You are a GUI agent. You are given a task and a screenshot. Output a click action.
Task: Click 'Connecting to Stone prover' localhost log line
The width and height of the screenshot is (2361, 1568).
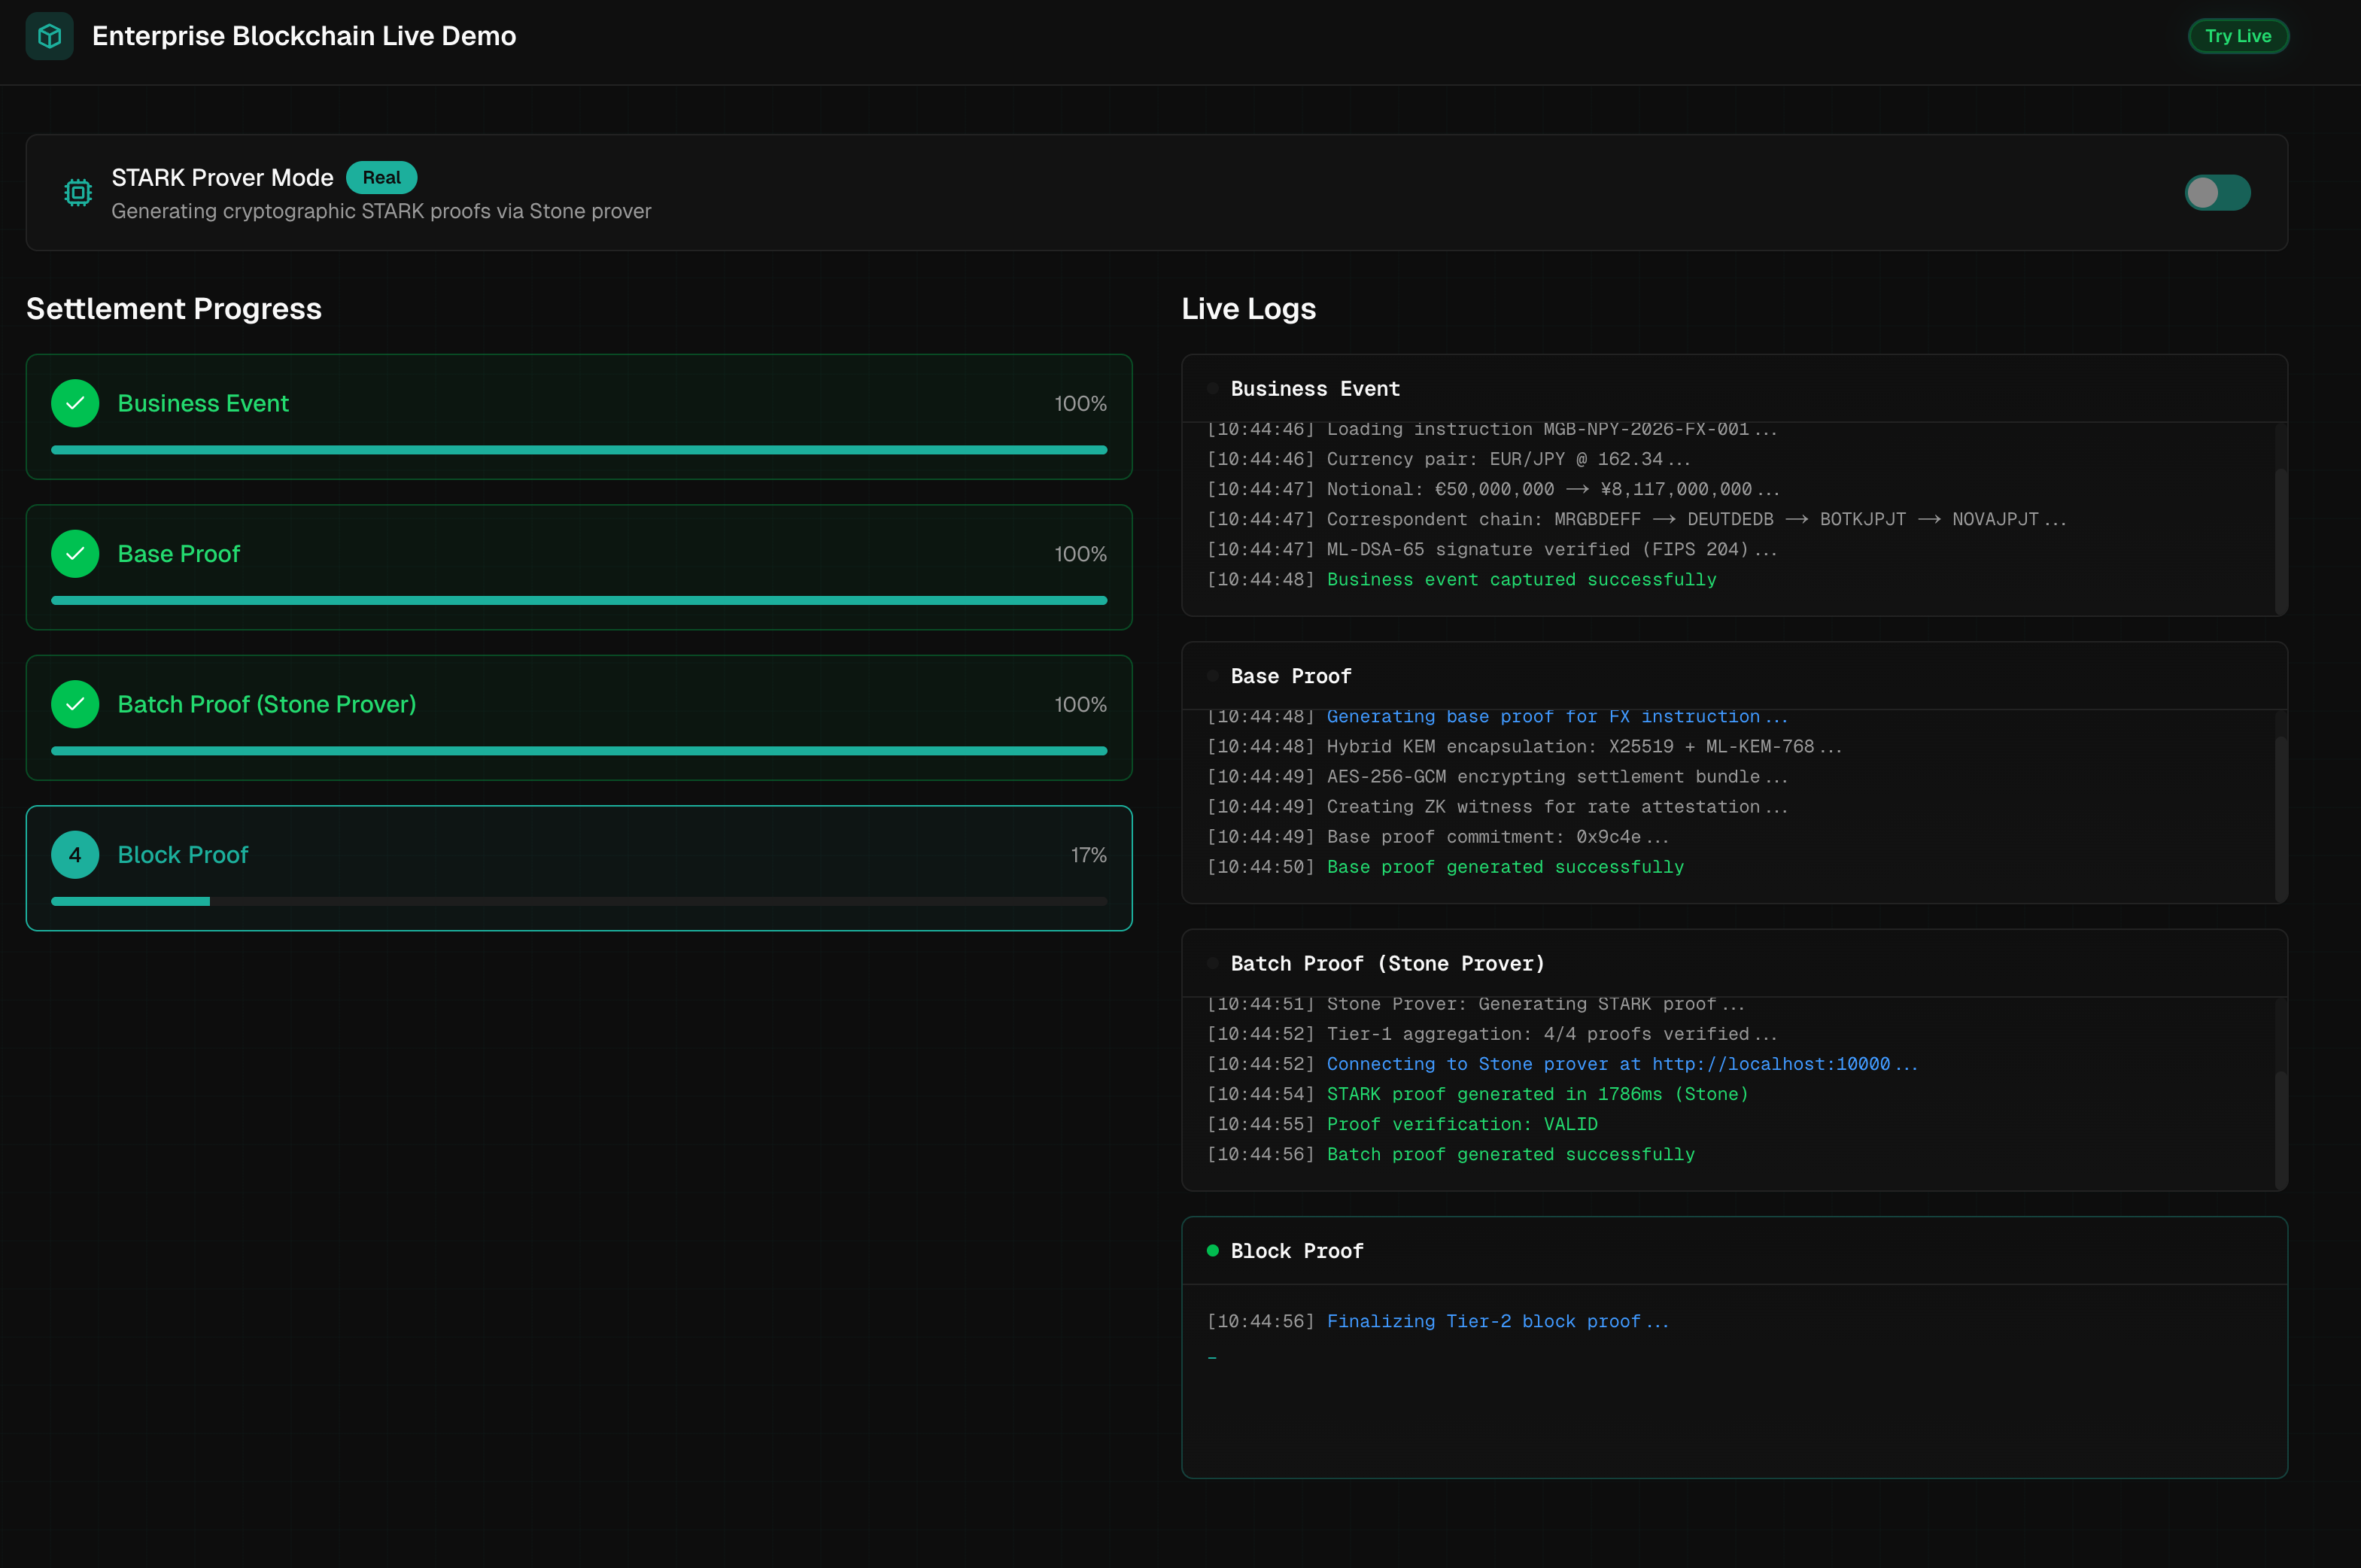click(x=1562, y=1063)
